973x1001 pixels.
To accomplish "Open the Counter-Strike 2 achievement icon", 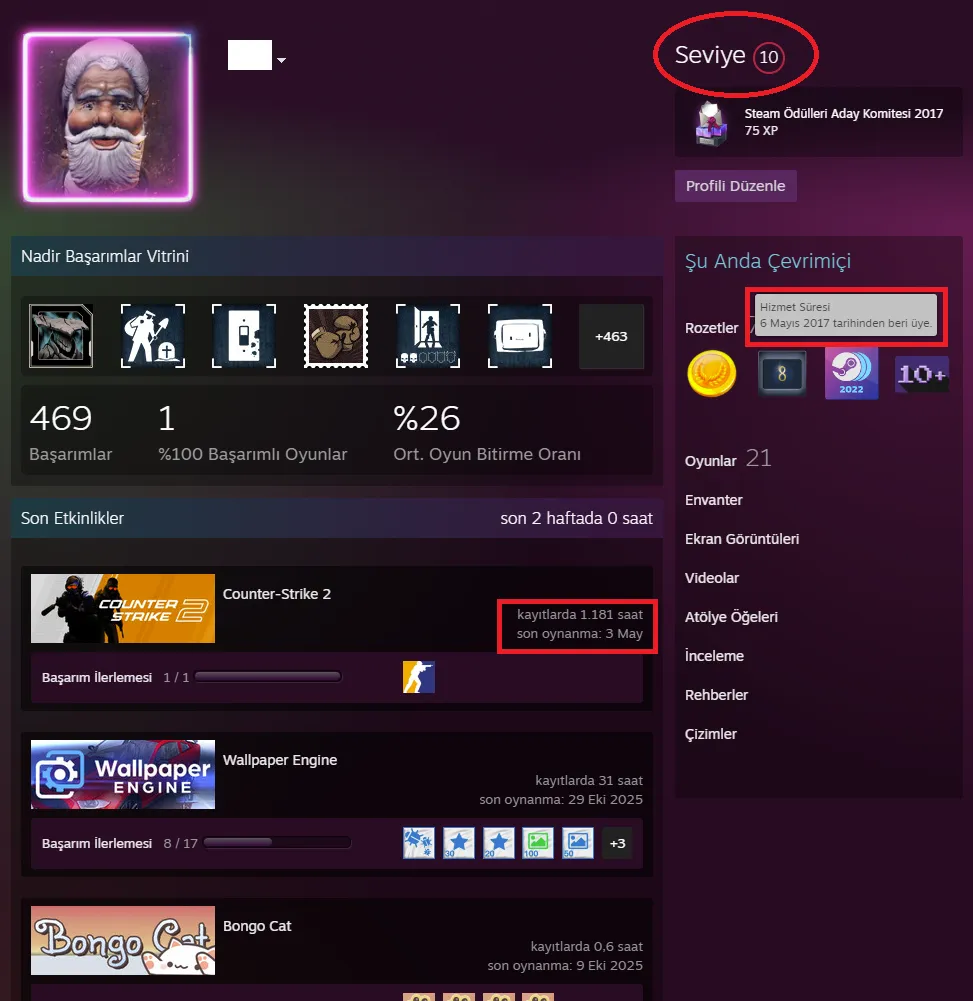I will point(419,677).
